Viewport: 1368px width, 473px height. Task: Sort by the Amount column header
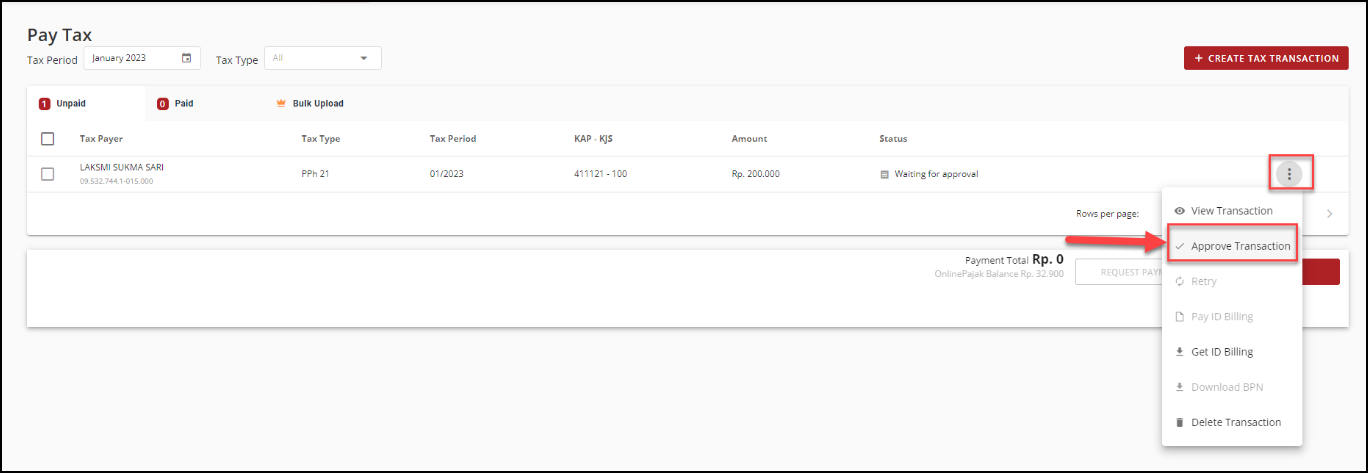coord(749,138)
